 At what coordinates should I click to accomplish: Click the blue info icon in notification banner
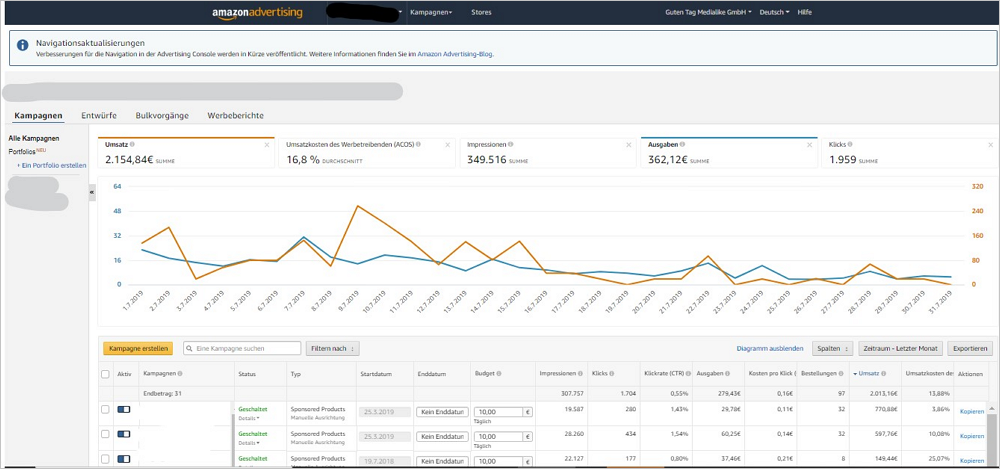22,45
